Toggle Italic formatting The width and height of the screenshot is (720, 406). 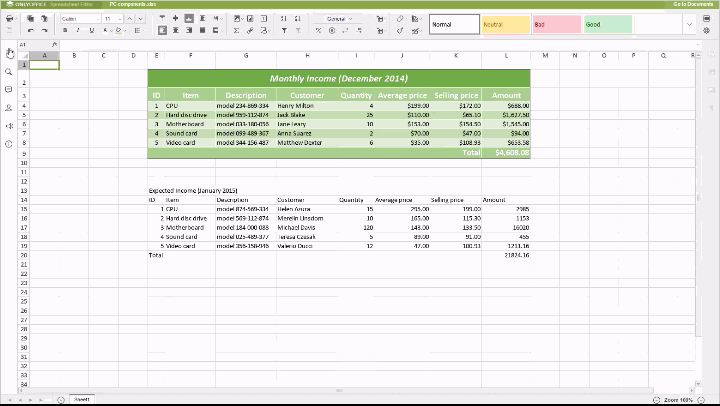[x=78, y=31]
